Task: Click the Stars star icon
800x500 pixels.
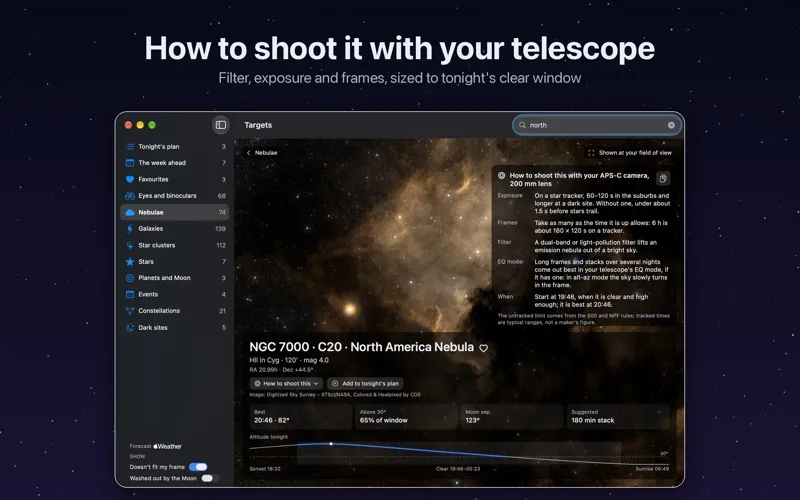Action: tap(130, 262)
